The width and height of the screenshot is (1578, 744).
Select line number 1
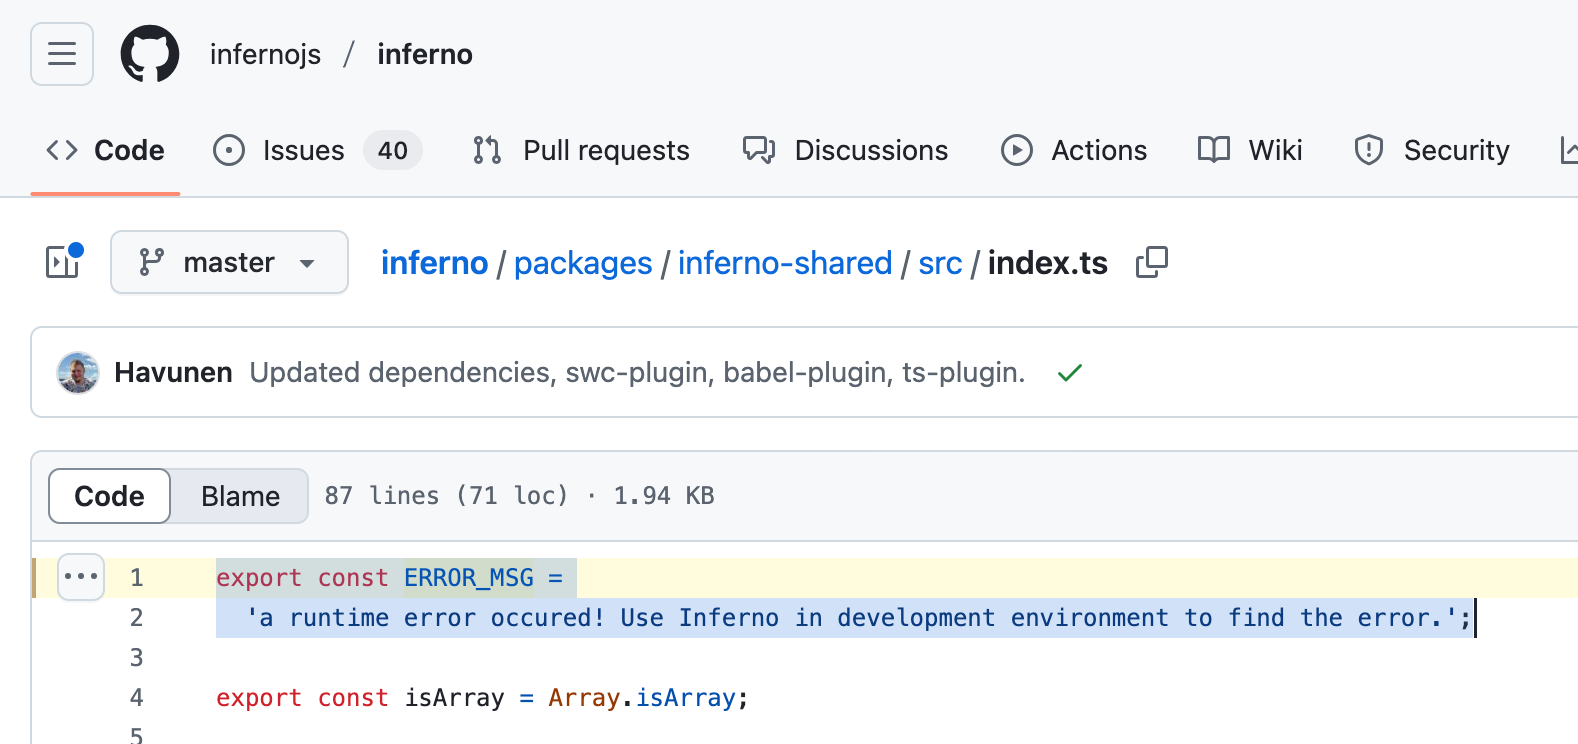pyautogui.click(x=137, y=578)
